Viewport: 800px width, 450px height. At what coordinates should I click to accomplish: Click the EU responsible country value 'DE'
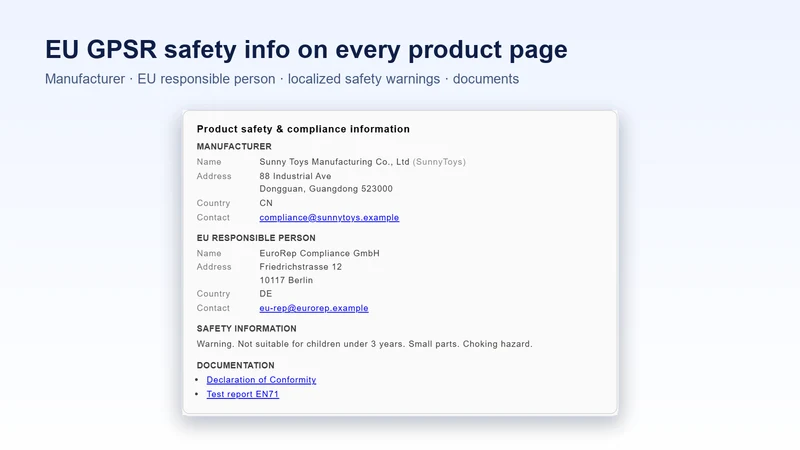coord(266,294)
